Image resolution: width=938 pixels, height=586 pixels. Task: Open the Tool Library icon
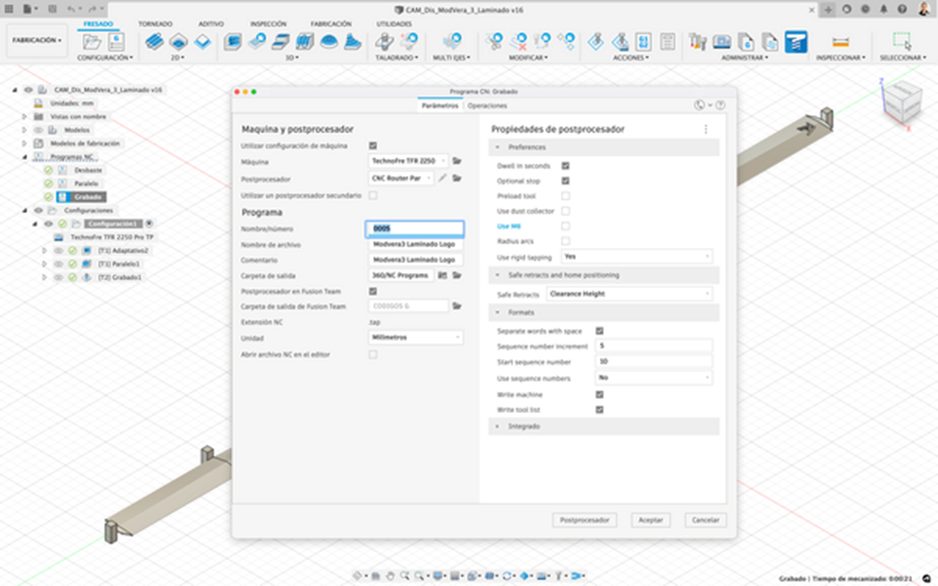[x=698, y=42]
